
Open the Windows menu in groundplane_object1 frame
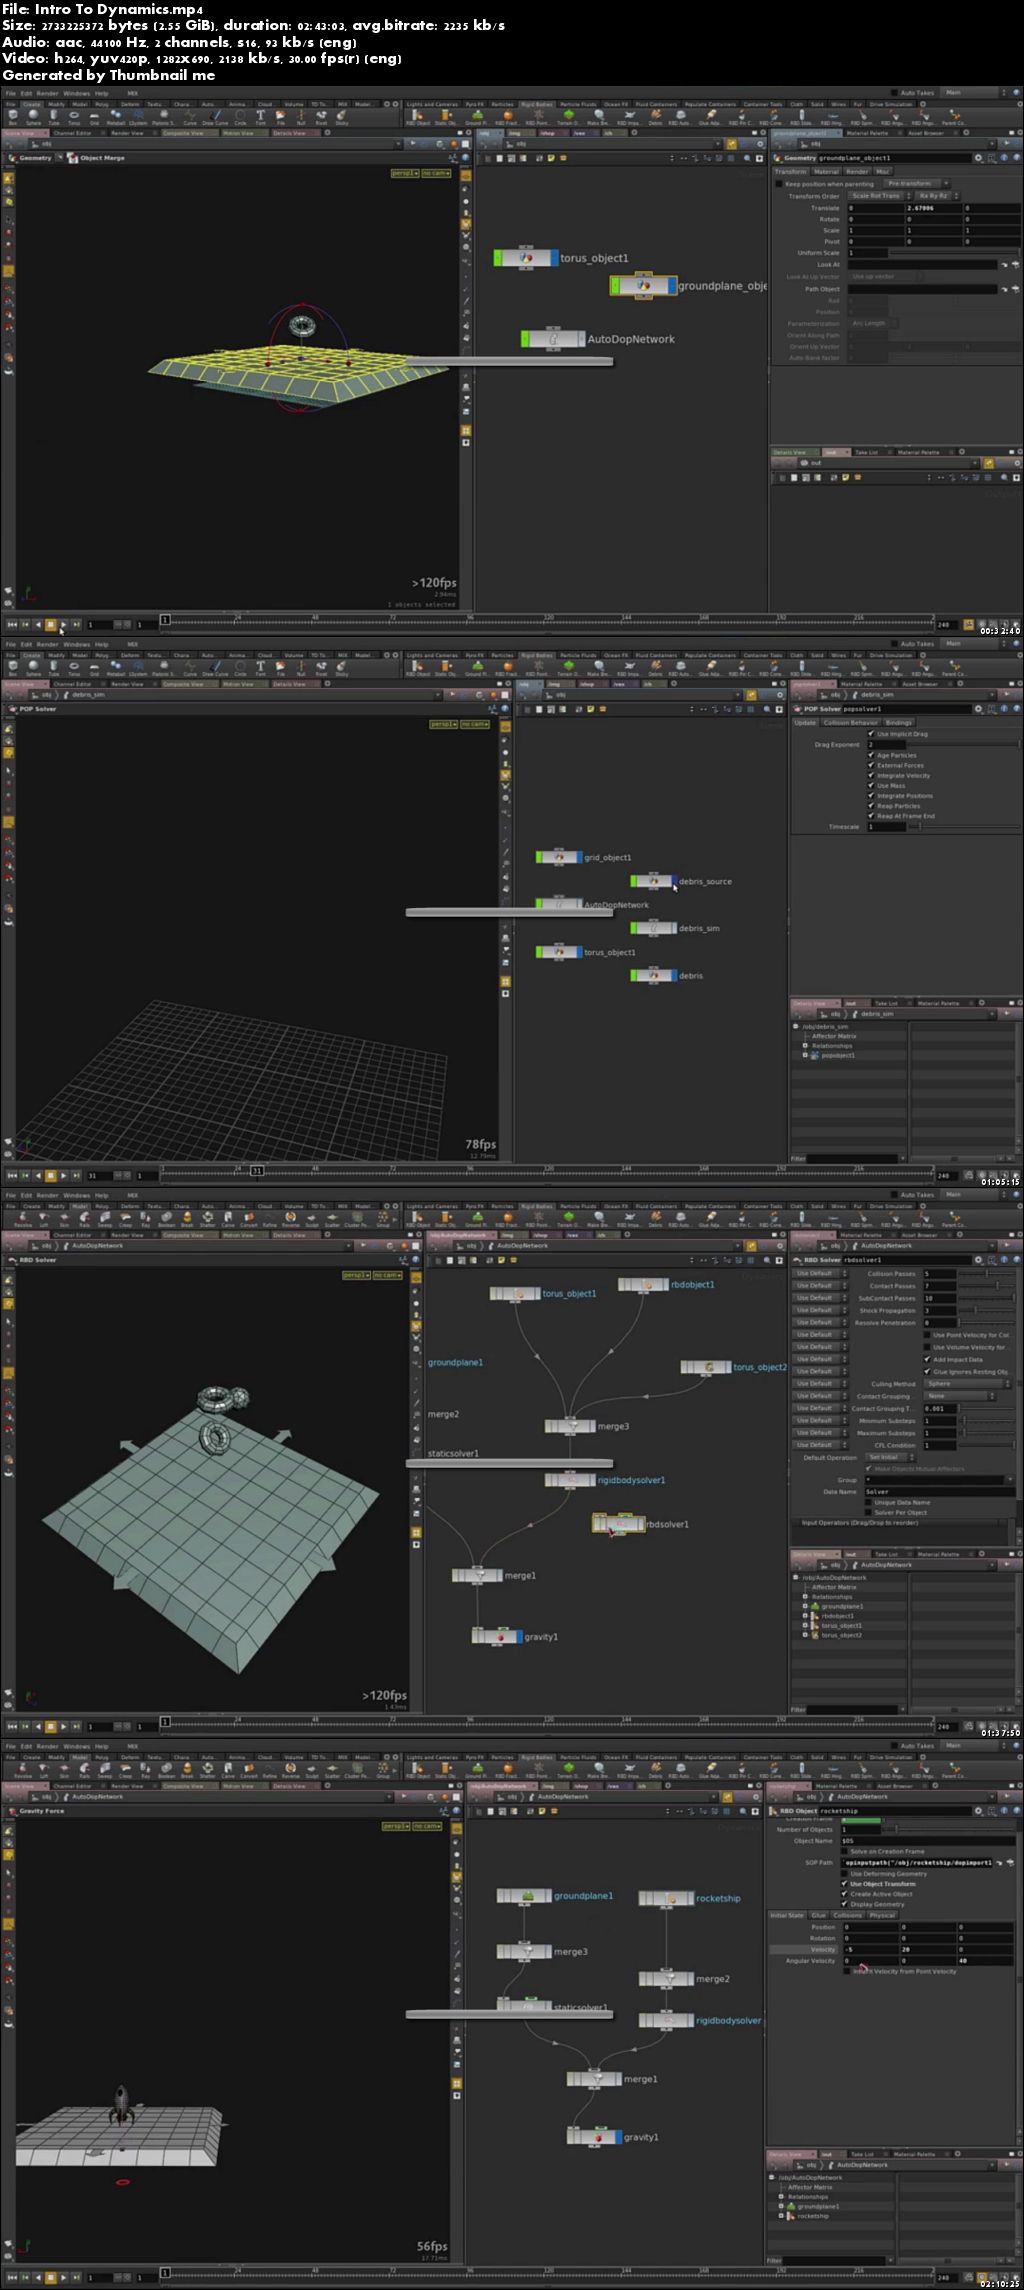76,93
